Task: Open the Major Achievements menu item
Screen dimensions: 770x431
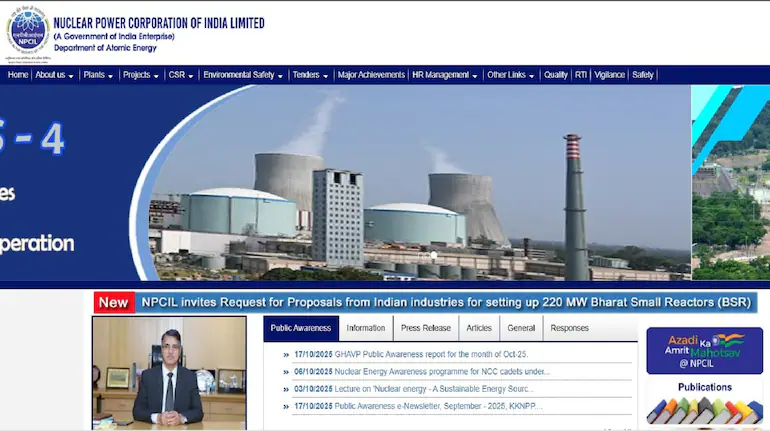Action: tap(371, 75)
